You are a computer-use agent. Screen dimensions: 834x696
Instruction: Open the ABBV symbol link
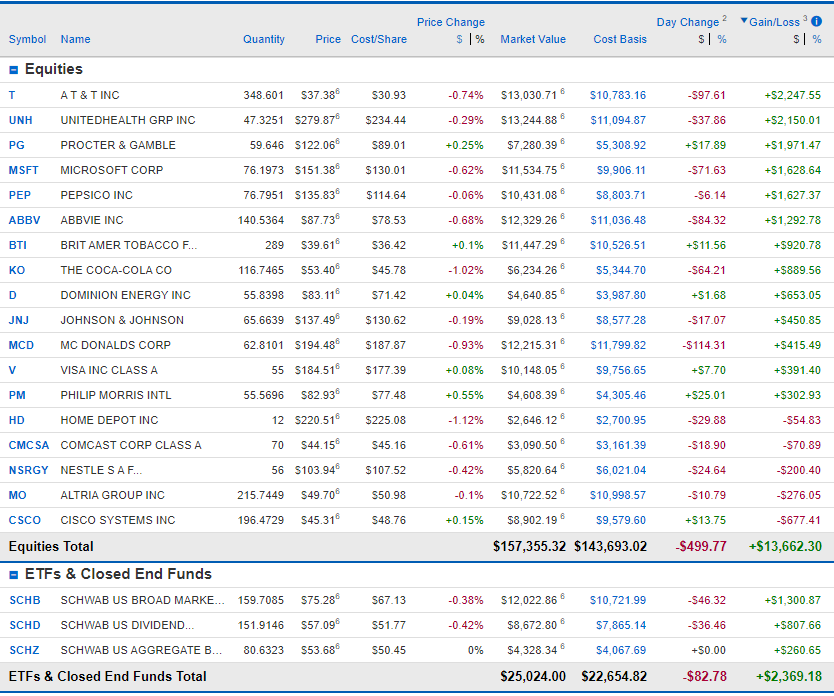pyautogui.click(x=24, y=221)
